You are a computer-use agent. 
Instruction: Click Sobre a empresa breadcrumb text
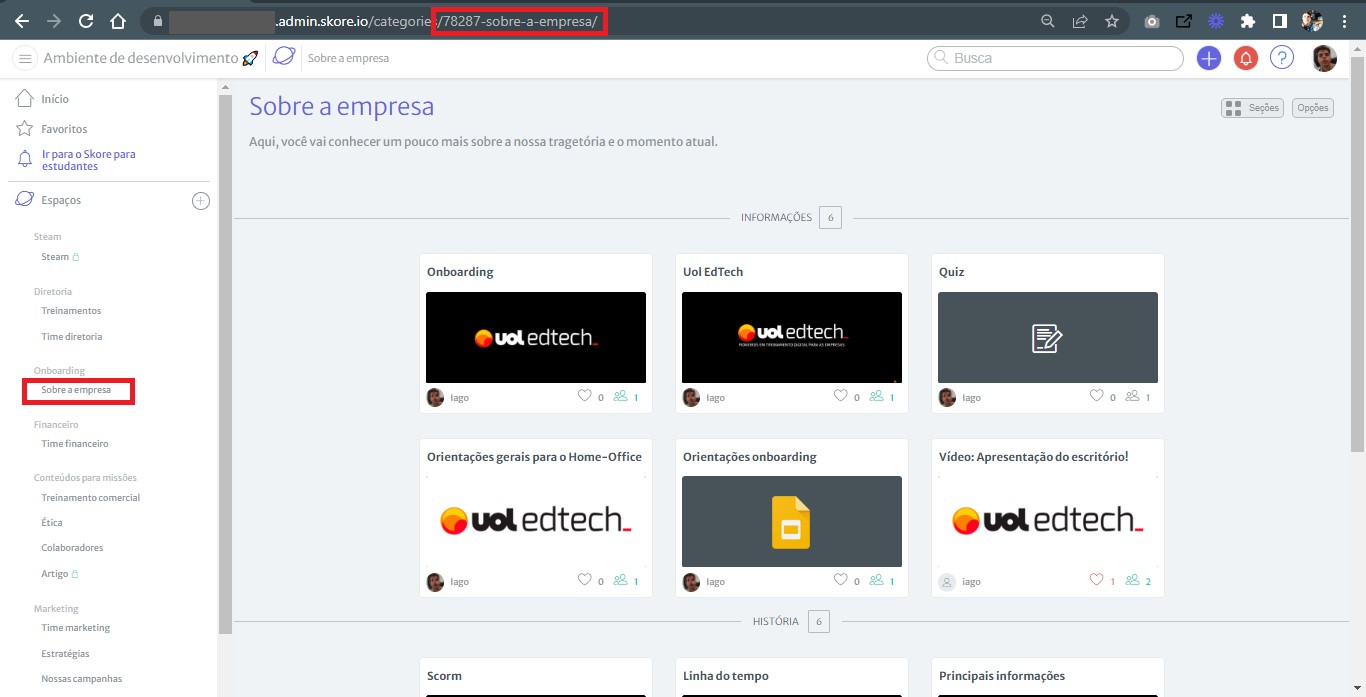pyautogui.click(x=348, y=58)
